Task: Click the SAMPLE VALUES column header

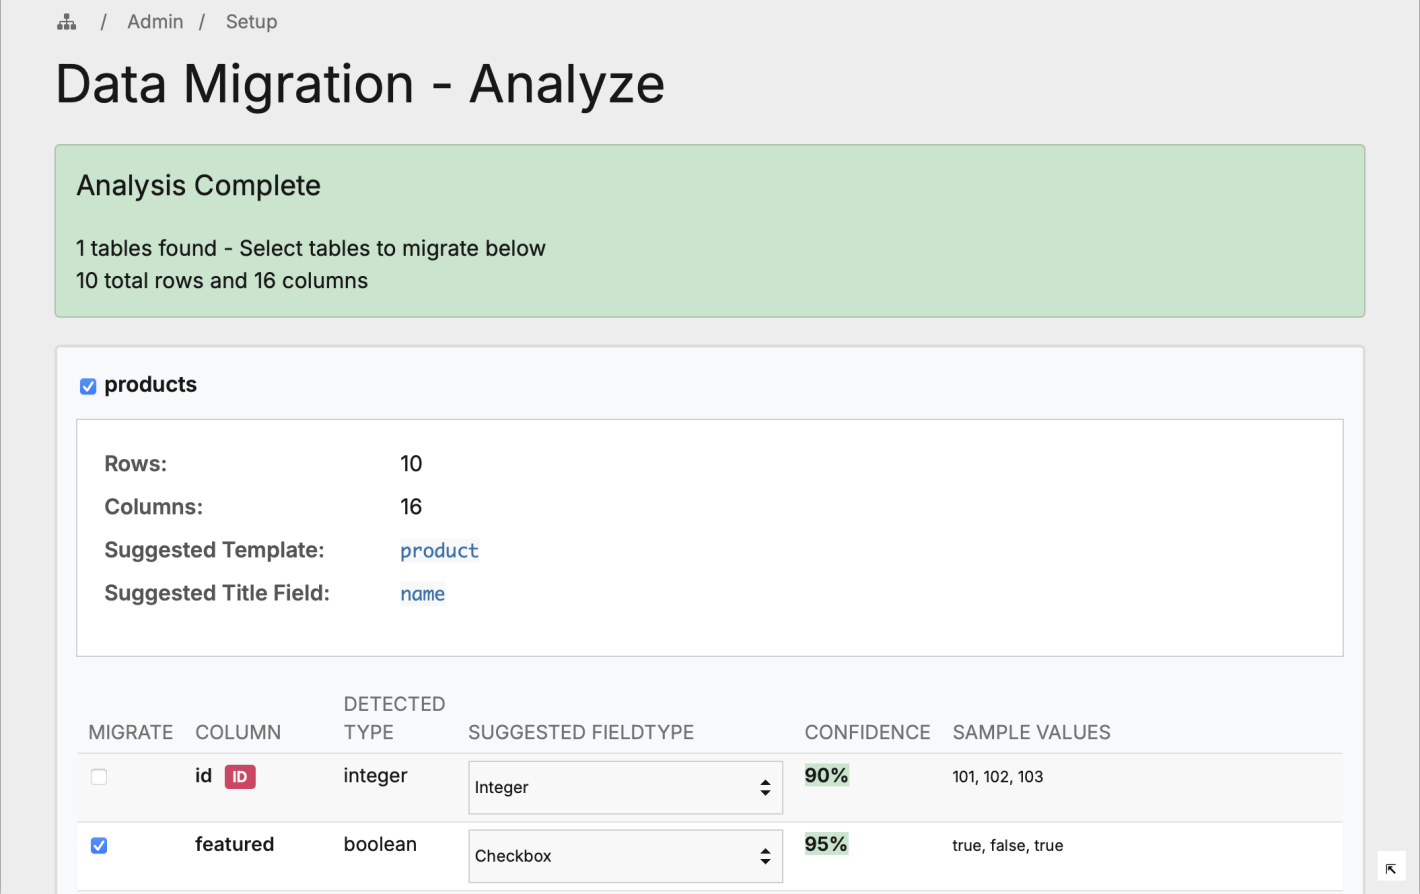Action: (1031, 733)
